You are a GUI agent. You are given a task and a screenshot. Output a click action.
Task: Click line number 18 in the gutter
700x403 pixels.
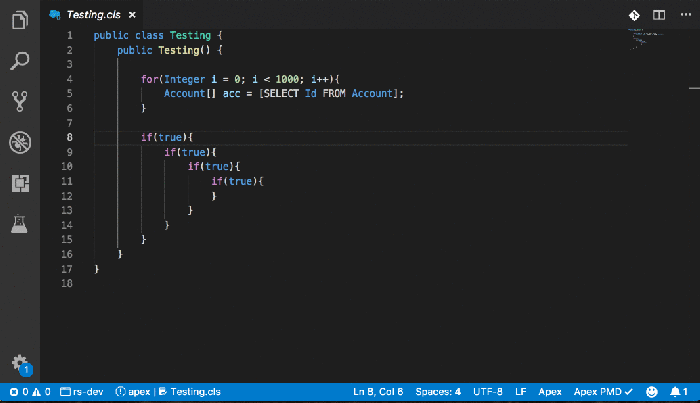[67, 283]
